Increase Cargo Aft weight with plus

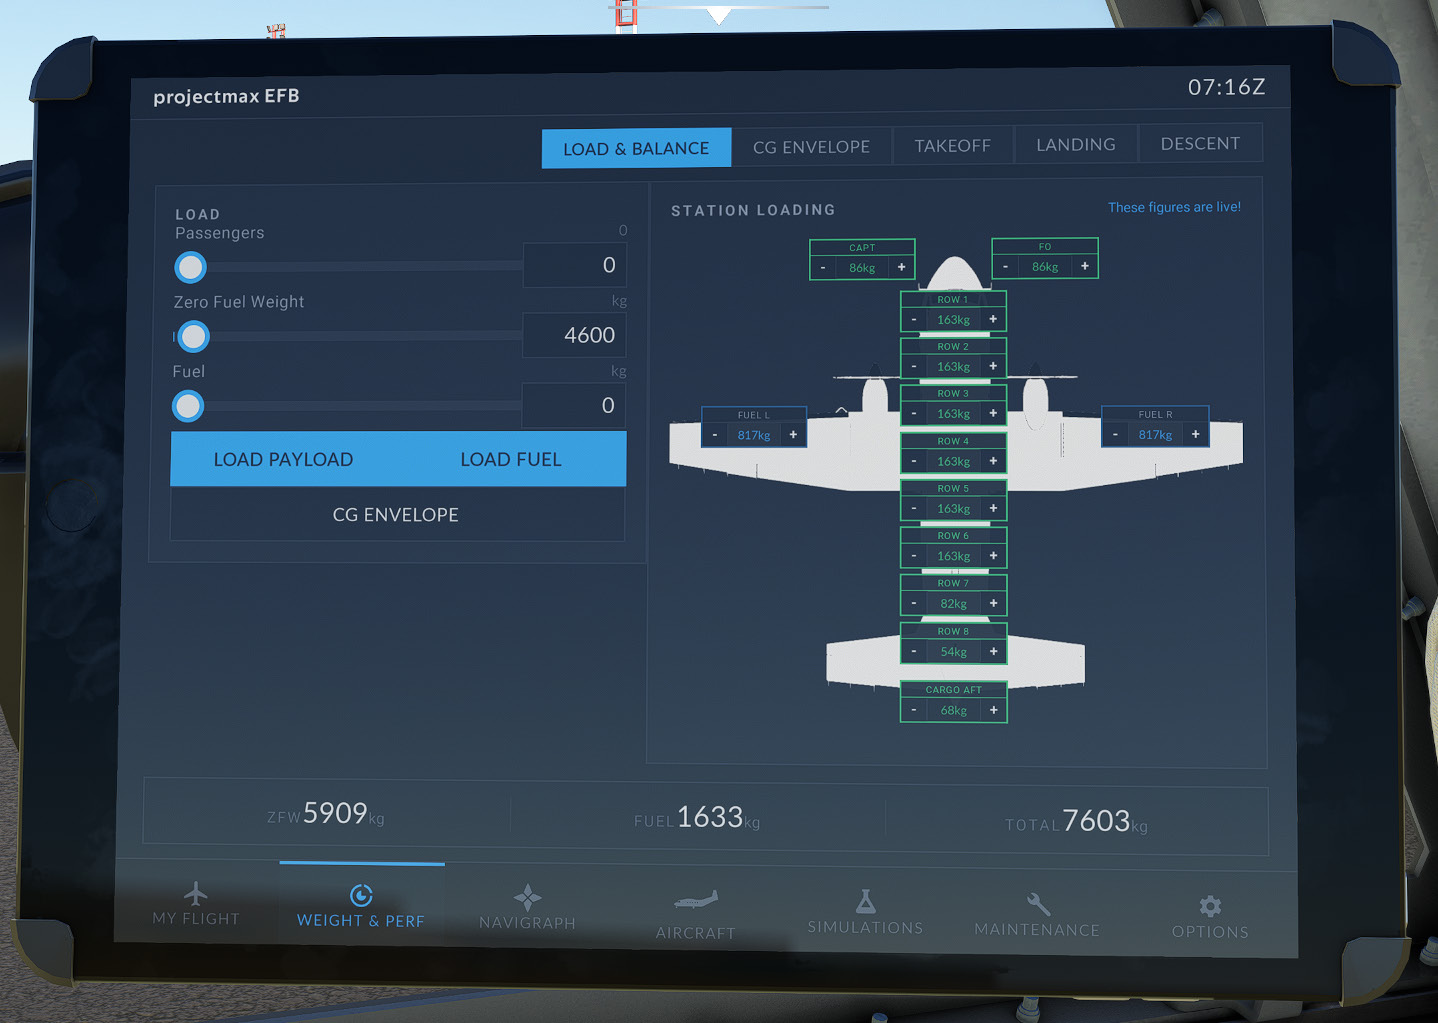click(x=993, y=710)
